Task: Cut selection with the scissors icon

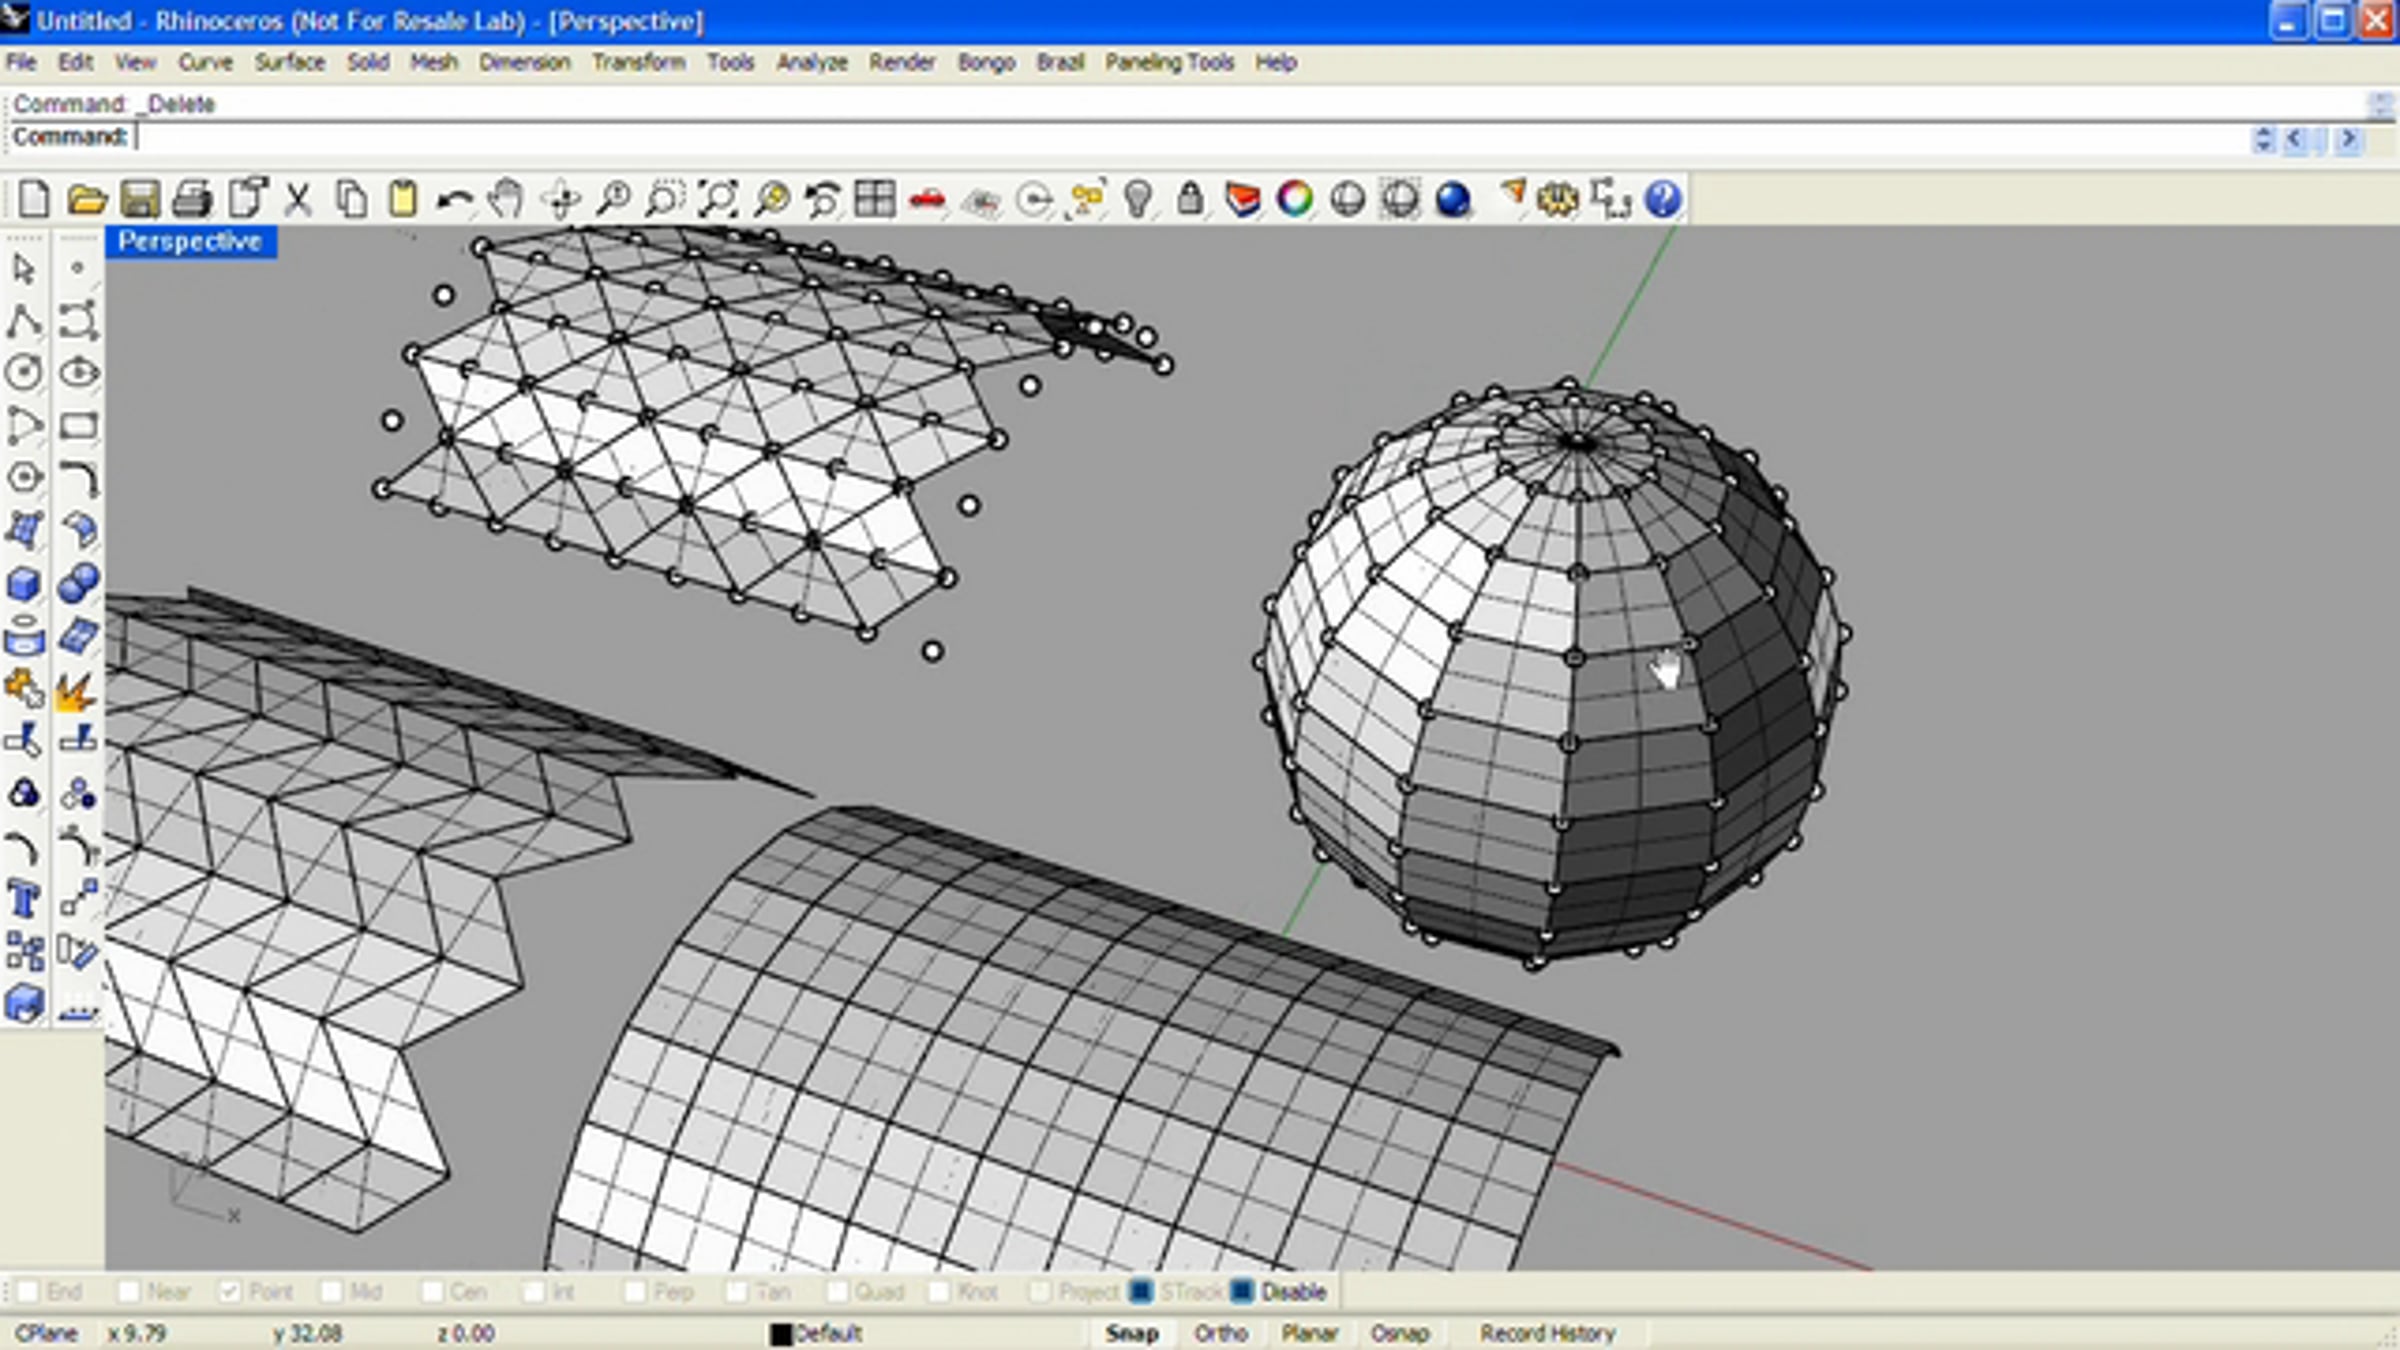Action: click(x=297, y=199)
